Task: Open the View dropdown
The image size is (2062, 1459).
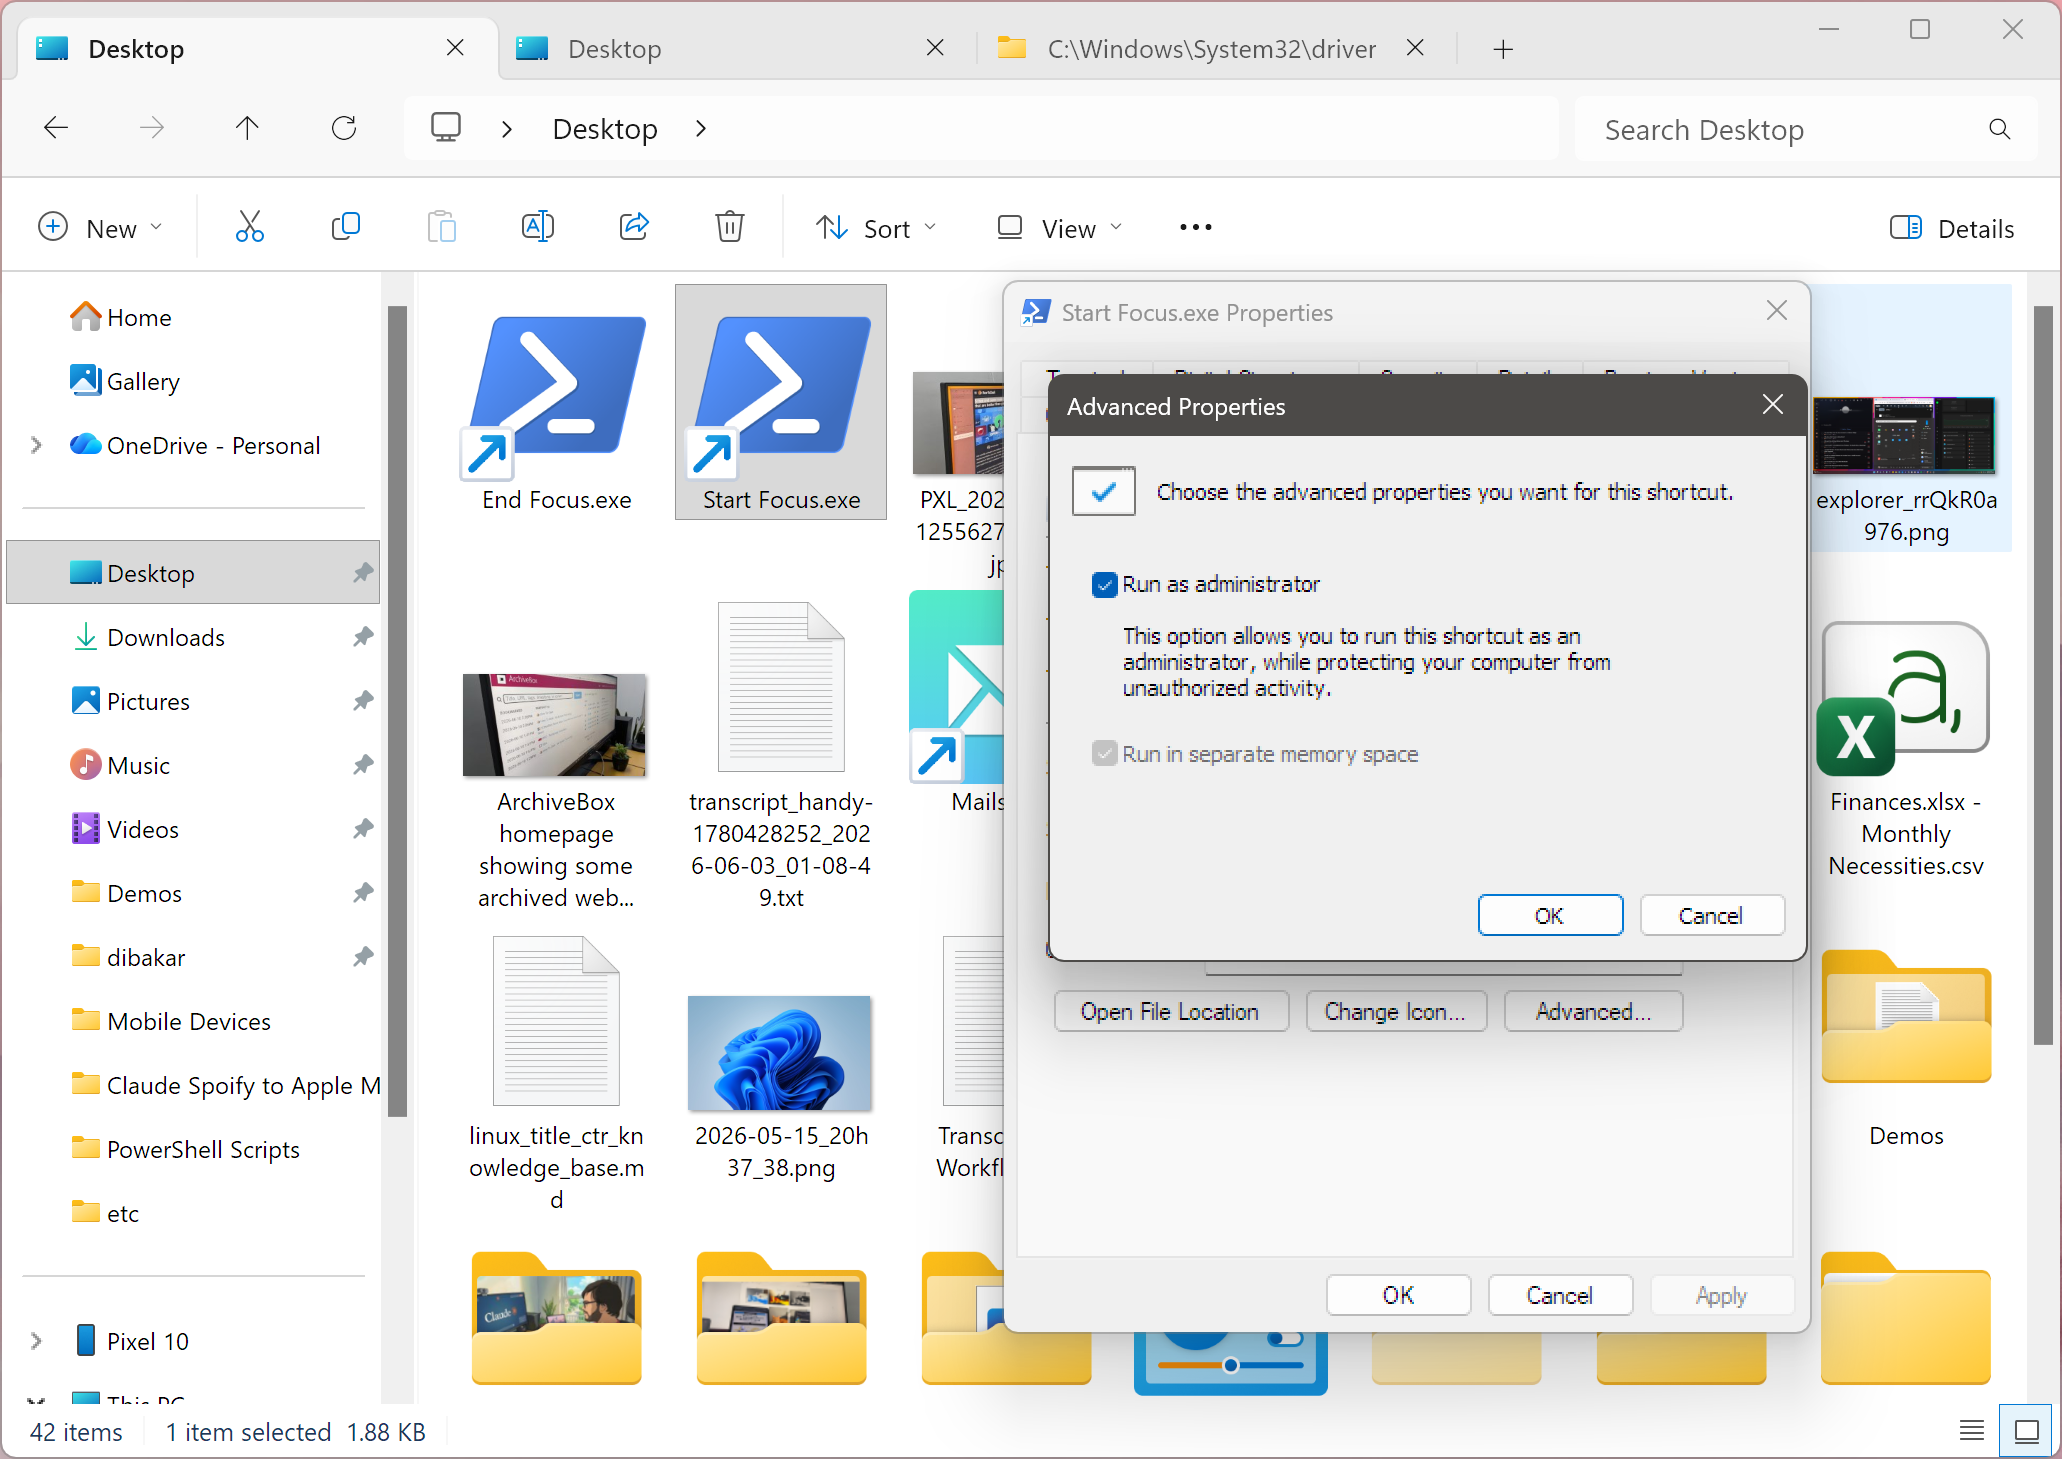Action: click(1060, 228)
